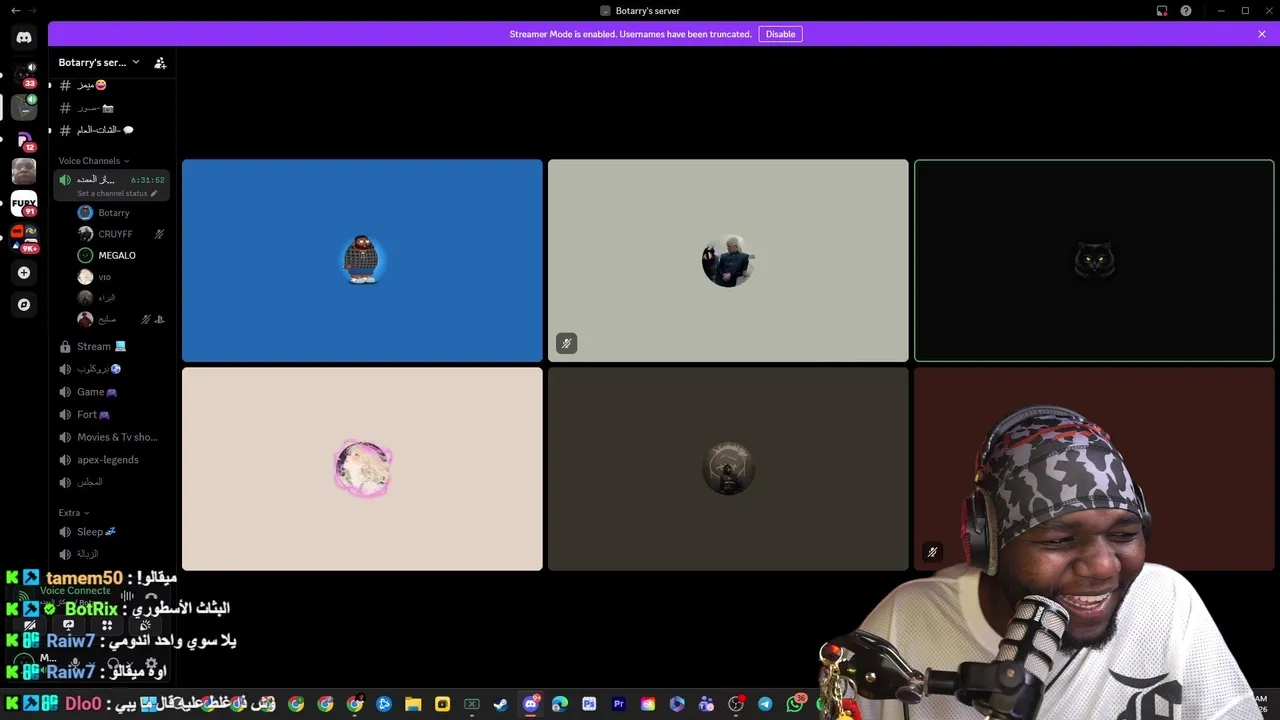The height and width of the screenshot is (720, 1280).
Task: Click invite people icon beside server name
Action: [x=160, y=63]
